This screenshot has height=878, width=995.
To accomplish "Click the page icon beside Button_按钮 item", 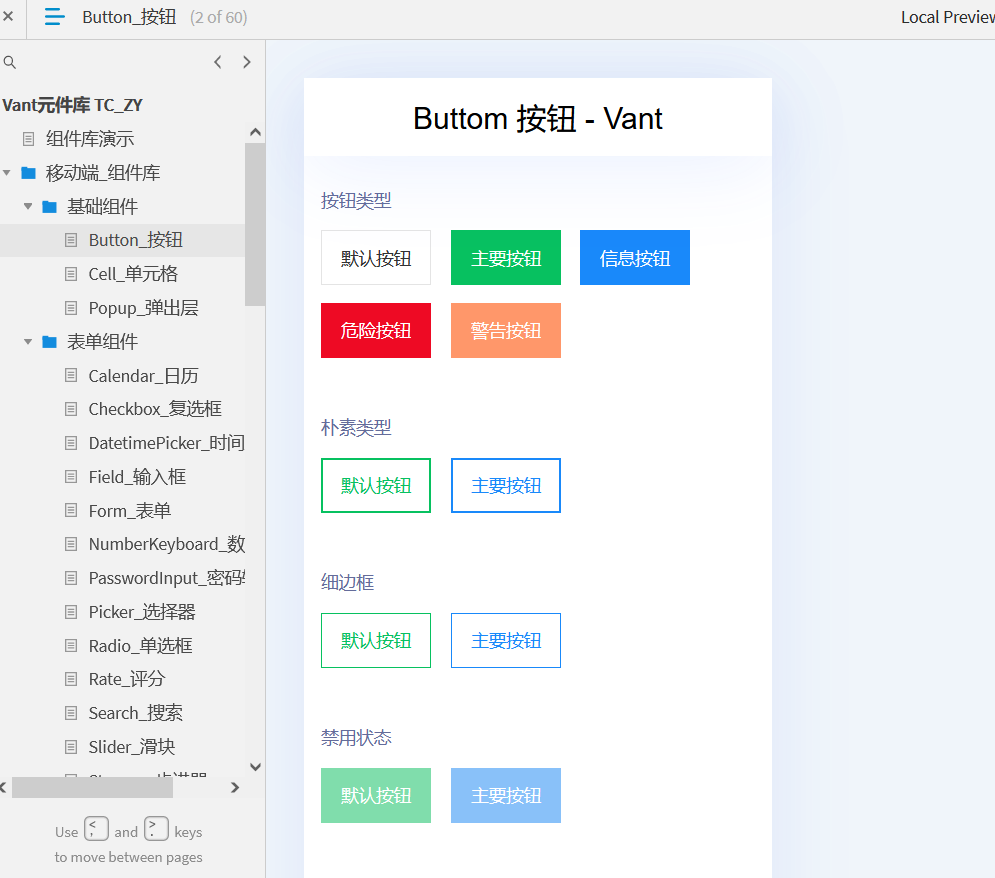I will [71, 240].
